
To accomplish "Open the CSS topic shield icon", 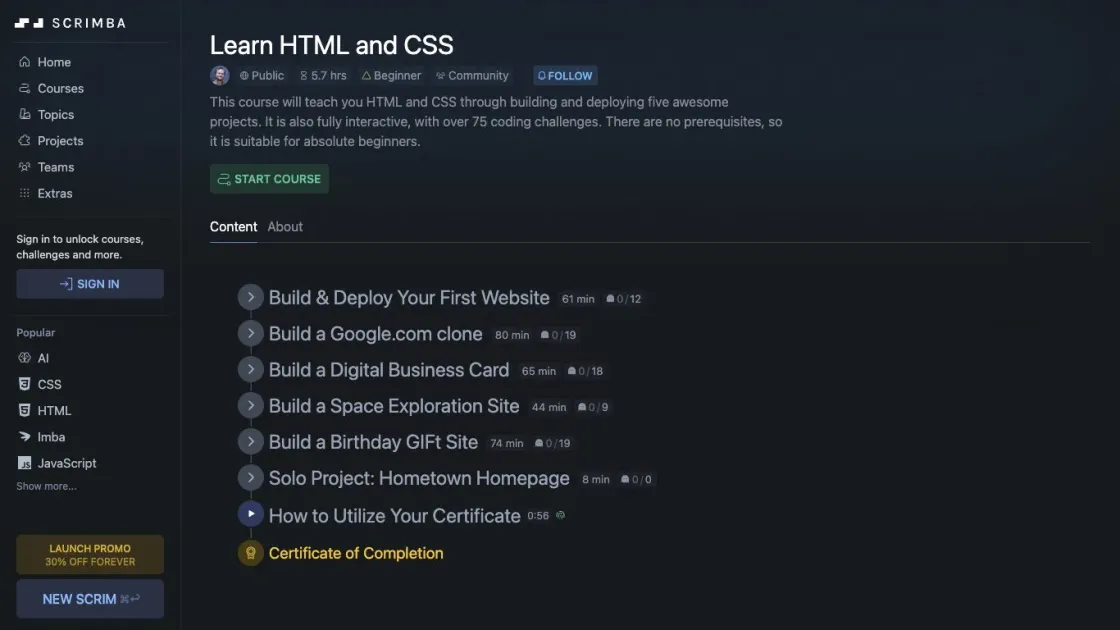I will tap(25, 383).
